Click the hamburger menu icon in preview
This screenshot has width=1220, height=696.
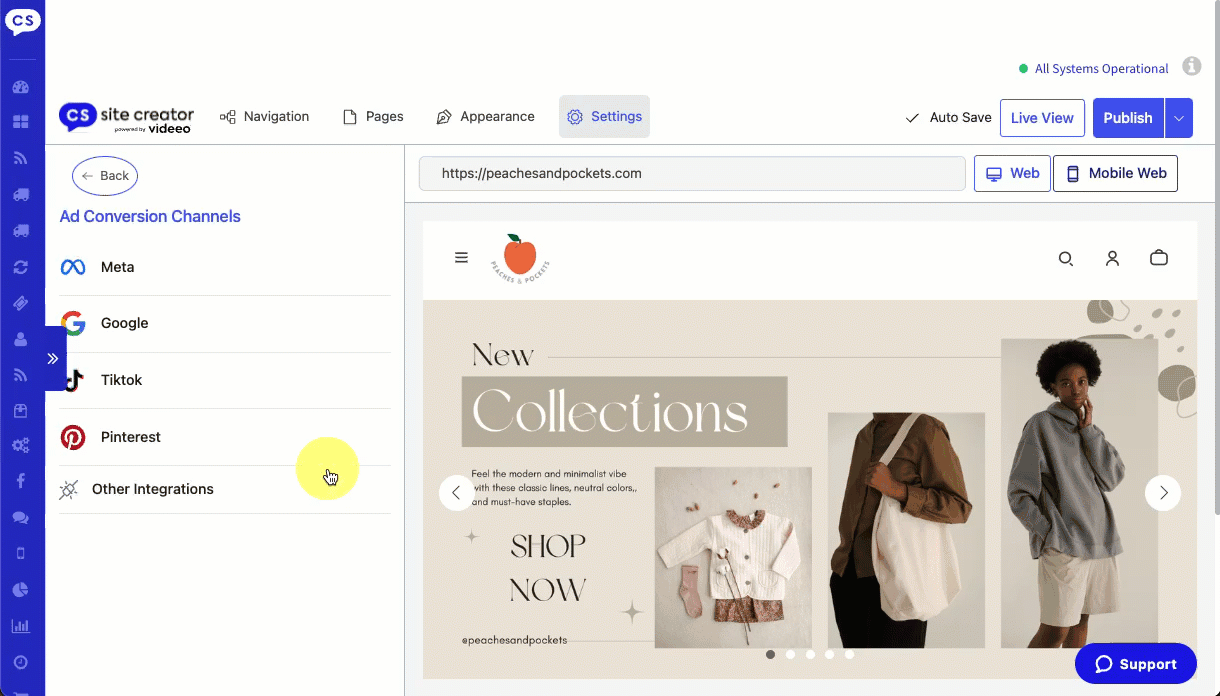click(x=461, y=258)
